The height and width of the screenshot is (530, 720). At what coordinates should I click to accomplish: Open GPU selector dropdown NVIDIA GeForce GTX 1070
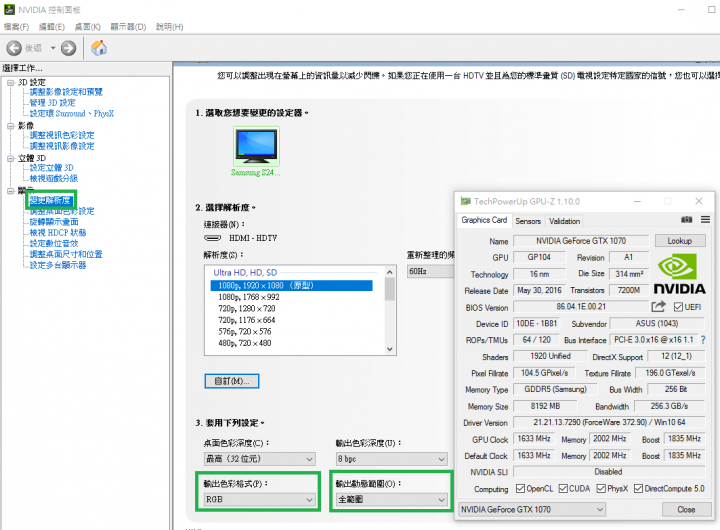[532, 509]
